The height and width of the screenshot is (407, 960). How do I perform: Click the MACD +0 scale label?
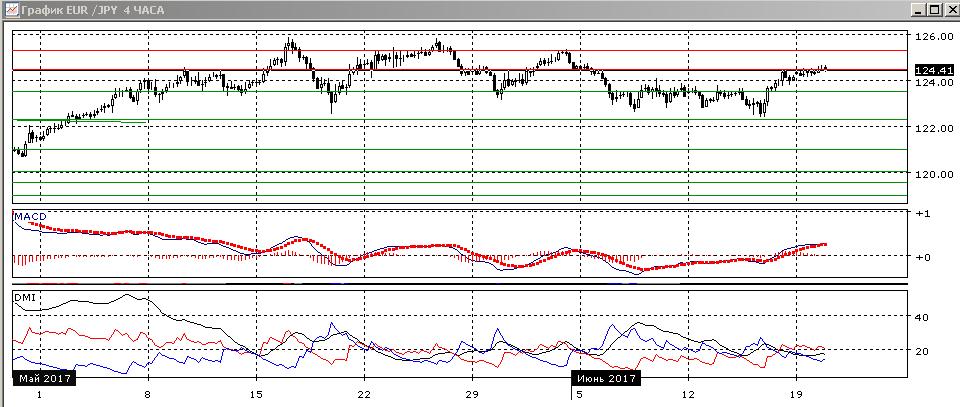coord(923,257)
